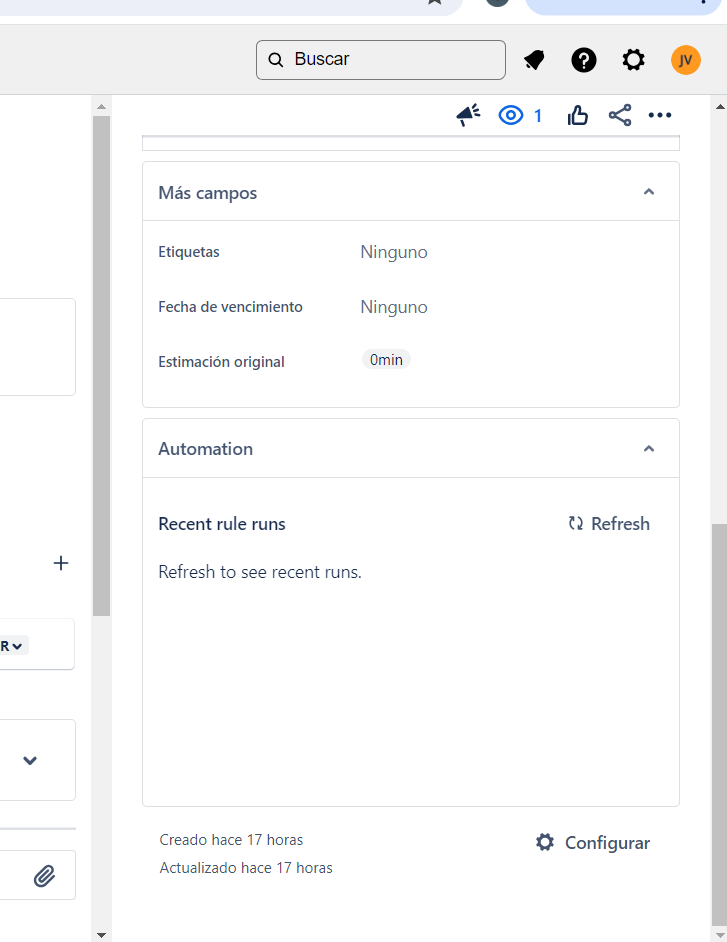The height and width of the screenshot is (942, 727).
Task: Click the feedback megaphone icon
Action: (468, 115)
